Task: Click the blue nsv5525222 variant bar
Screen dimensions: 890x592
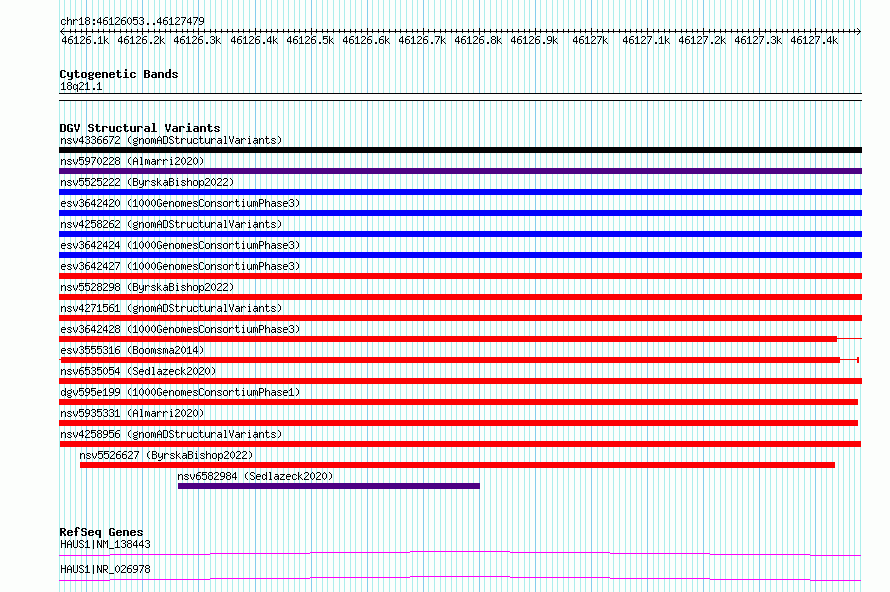Action: click(460, 192)
